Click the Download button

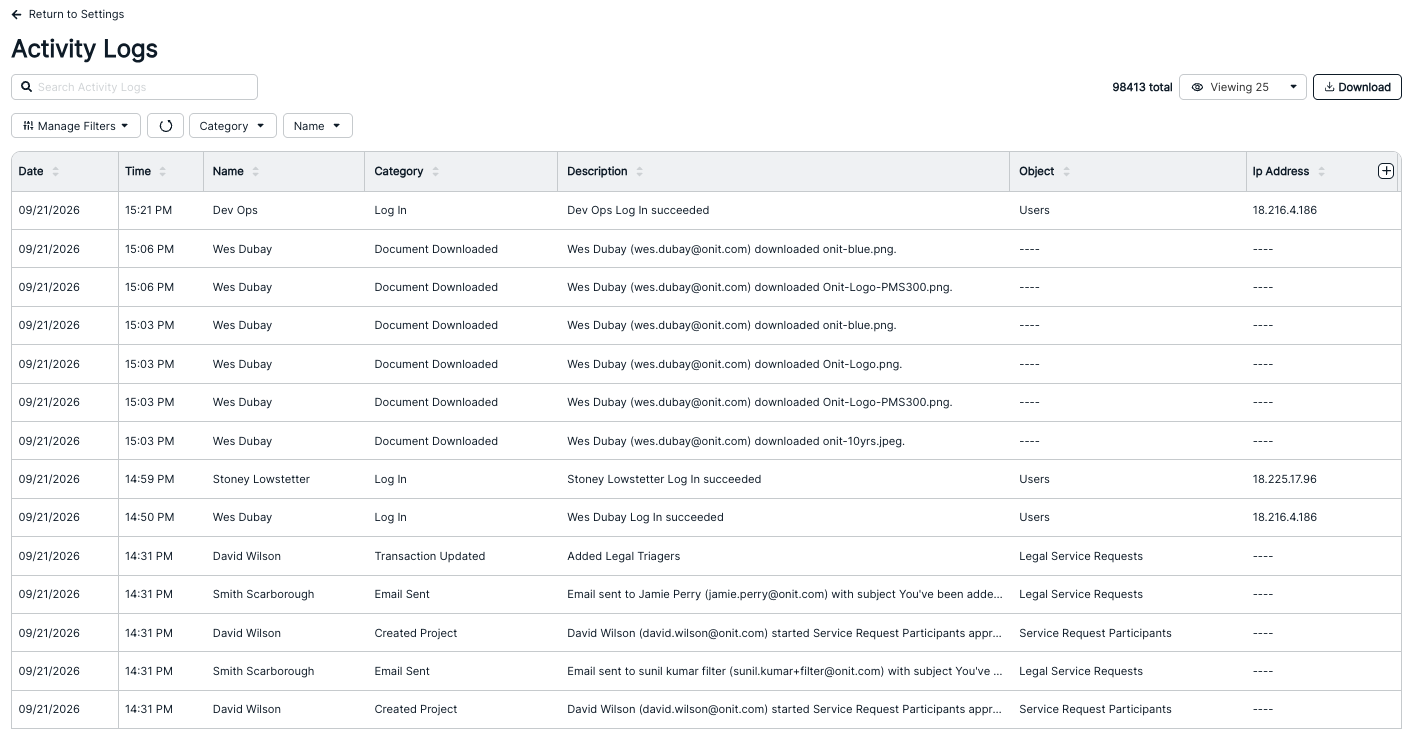click(1357, 87)
